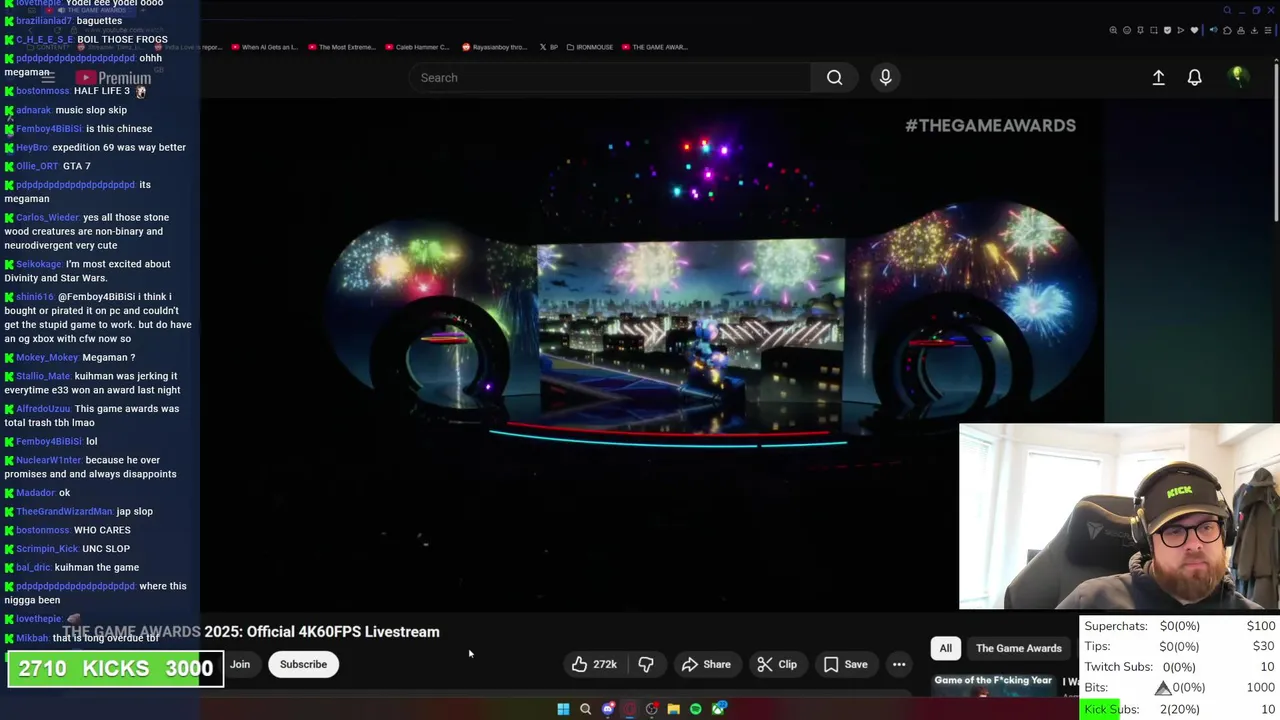Open Discord from the taskbar

point(608,709)
